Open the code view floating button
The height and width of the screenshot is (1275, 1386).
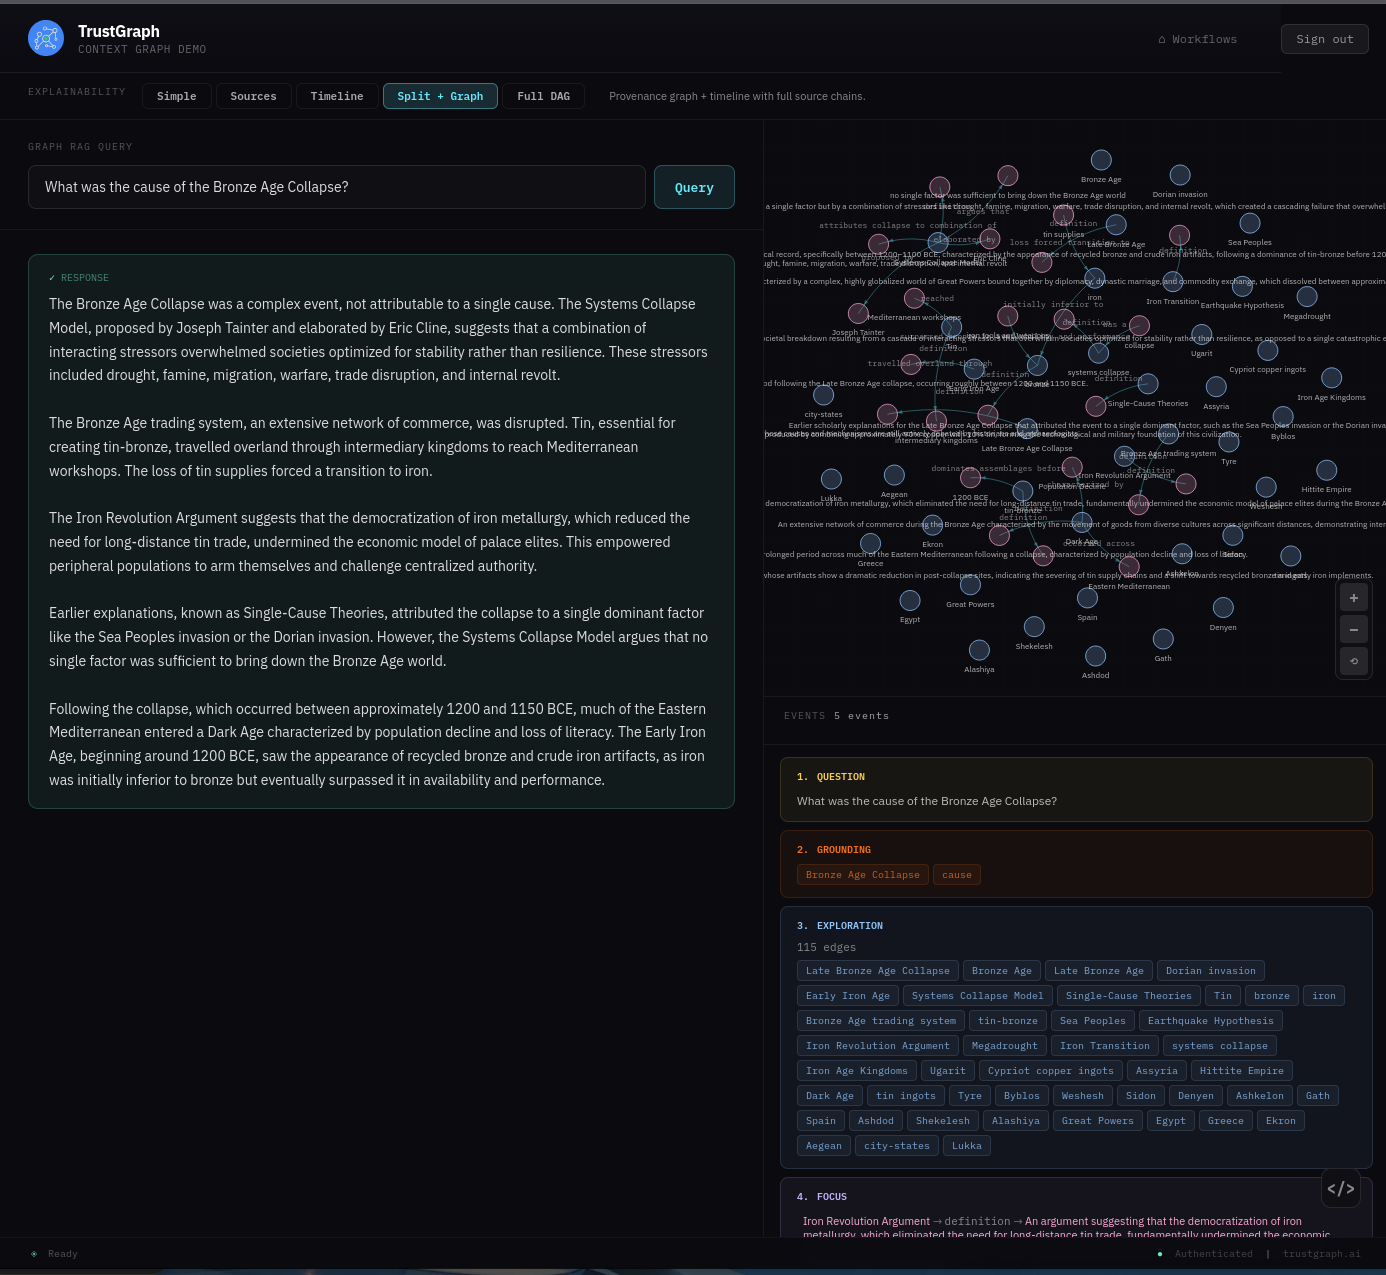point(1341,1188)
